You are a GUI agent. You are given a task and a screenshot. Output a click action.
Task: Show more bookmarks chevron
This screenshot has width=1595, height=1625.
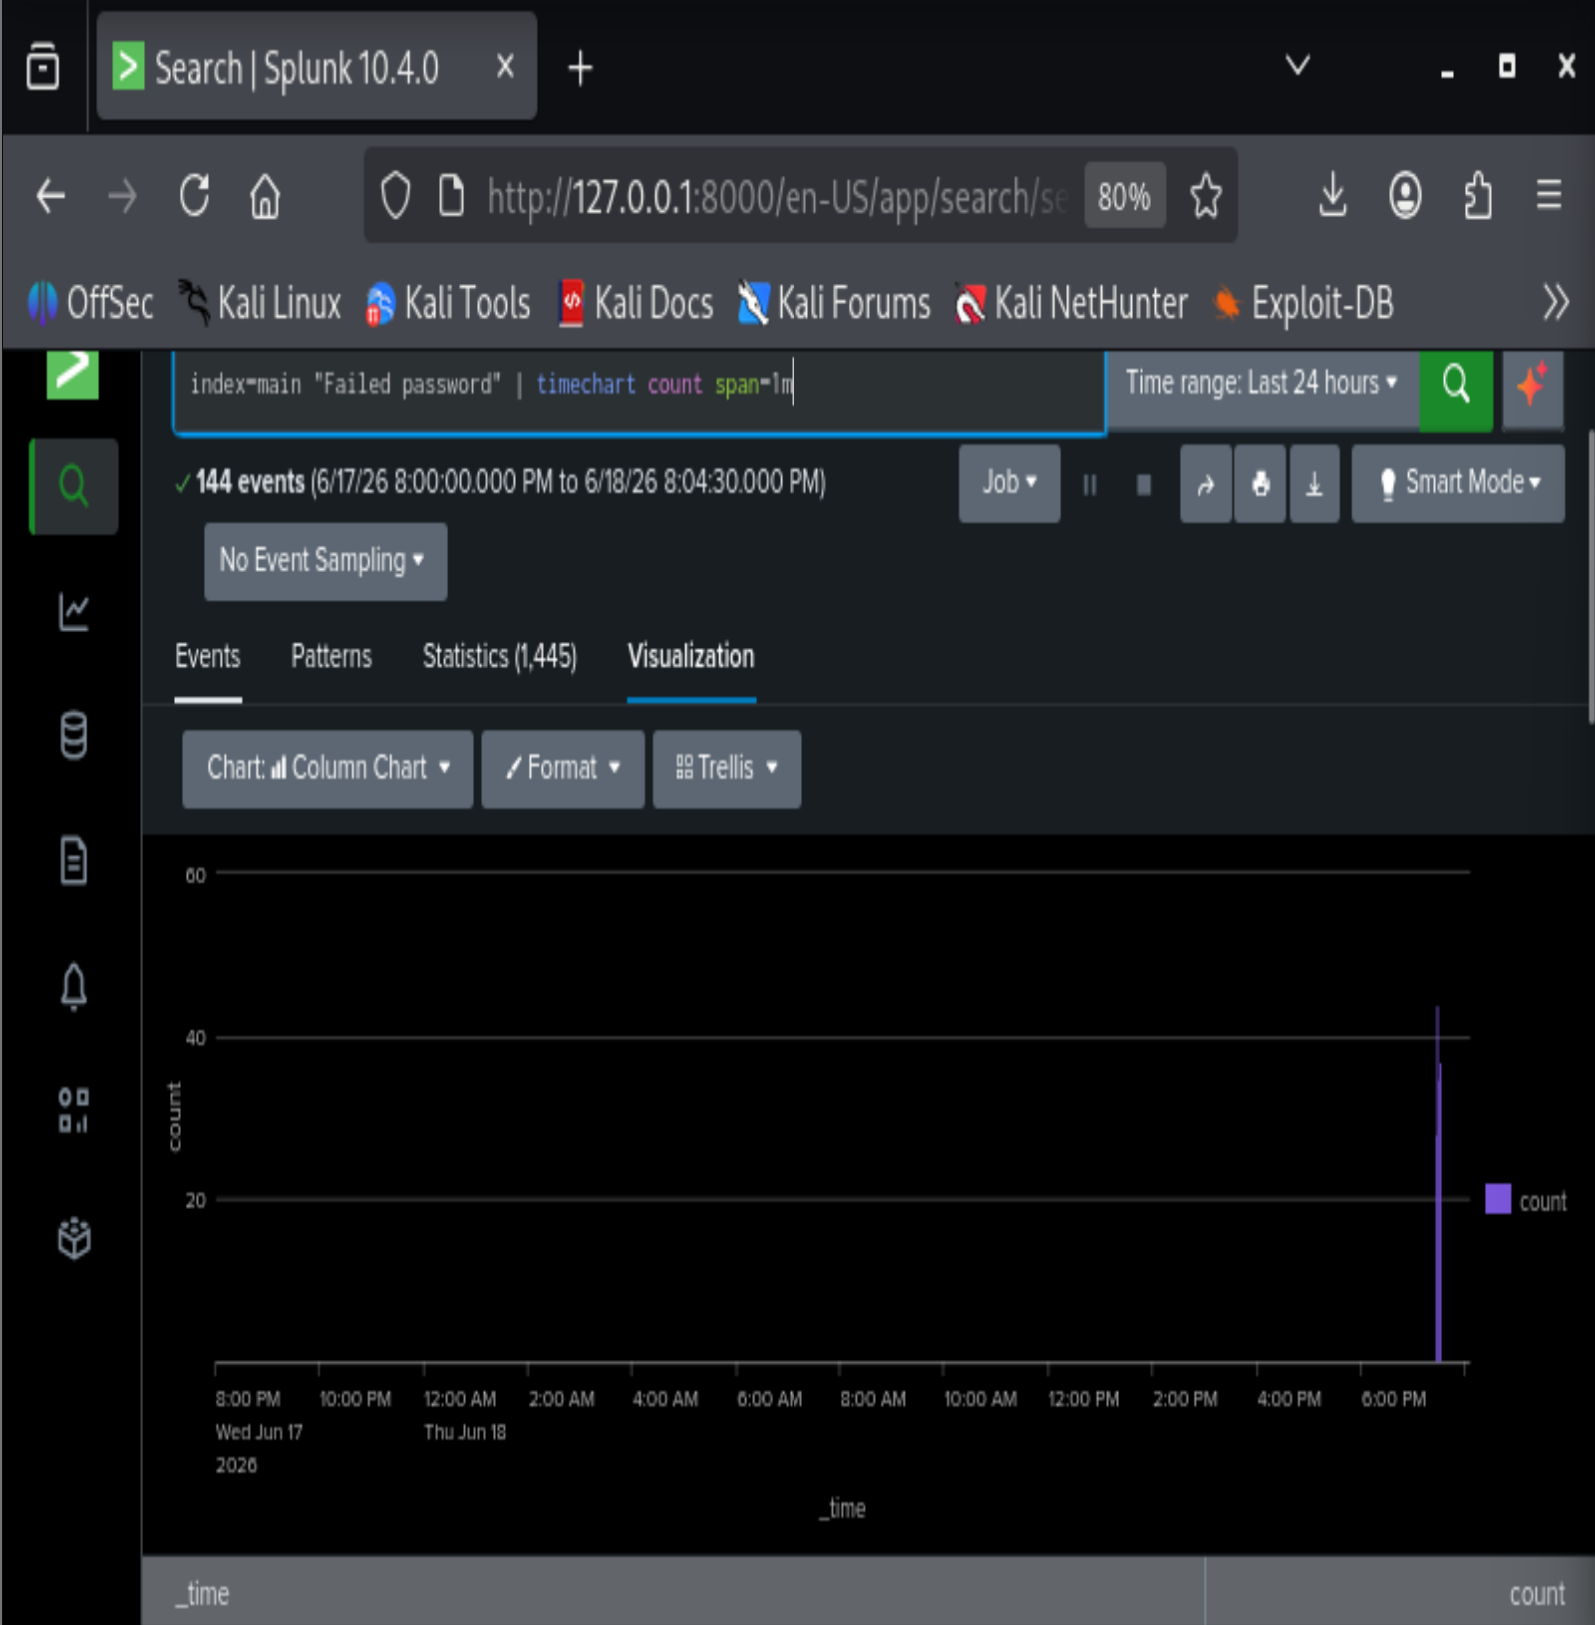click(1555, 302)
